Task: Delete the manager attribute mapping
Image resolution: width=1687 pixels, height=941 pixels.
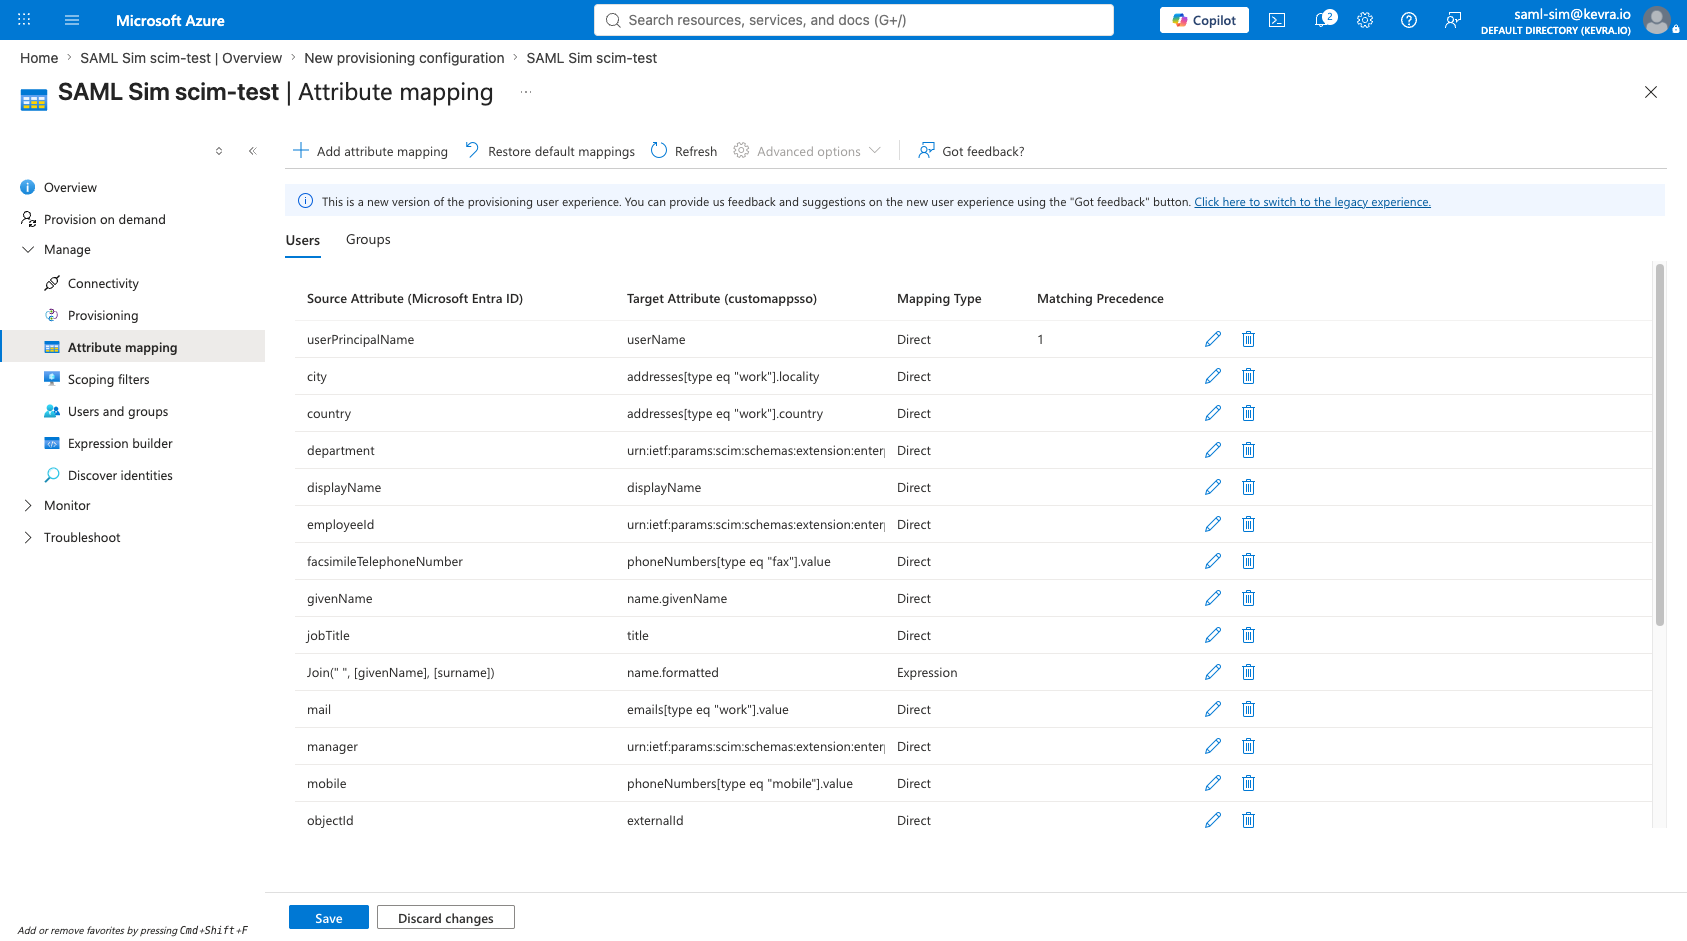Action: (1248, 746)
